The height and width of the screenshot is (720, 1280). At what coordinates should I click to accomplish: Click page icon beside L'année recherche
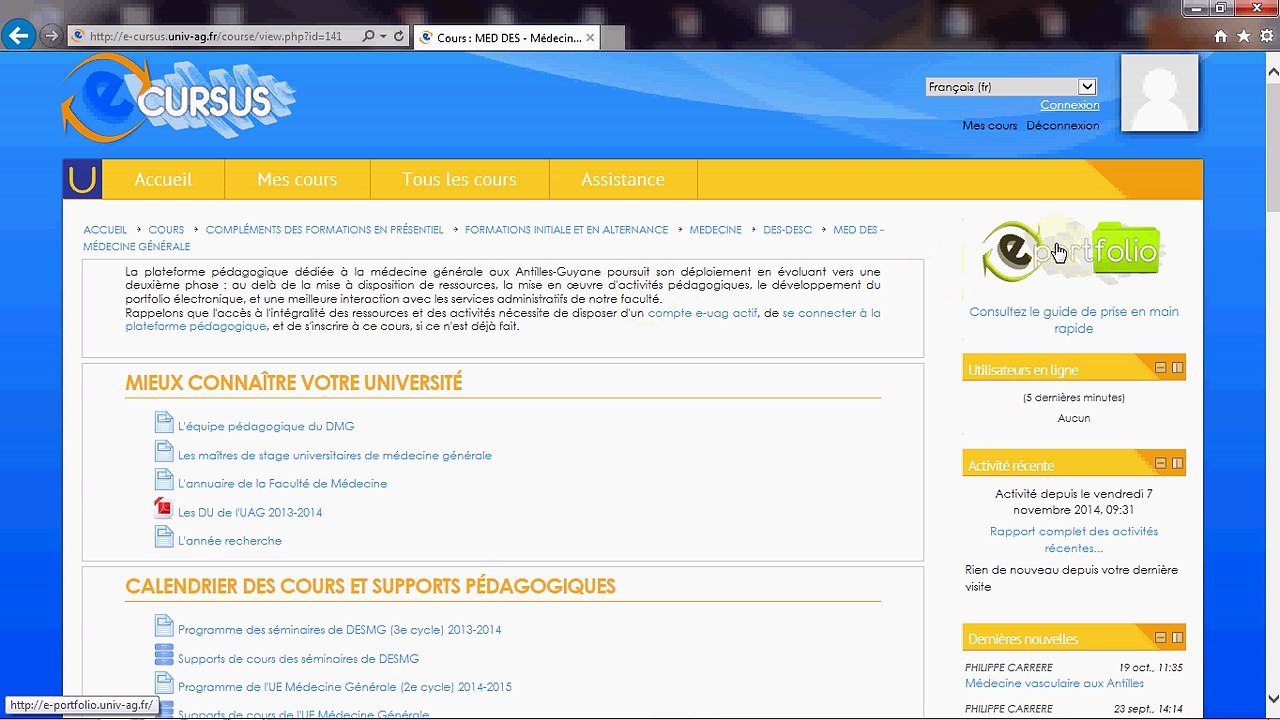tap(164, 538)
